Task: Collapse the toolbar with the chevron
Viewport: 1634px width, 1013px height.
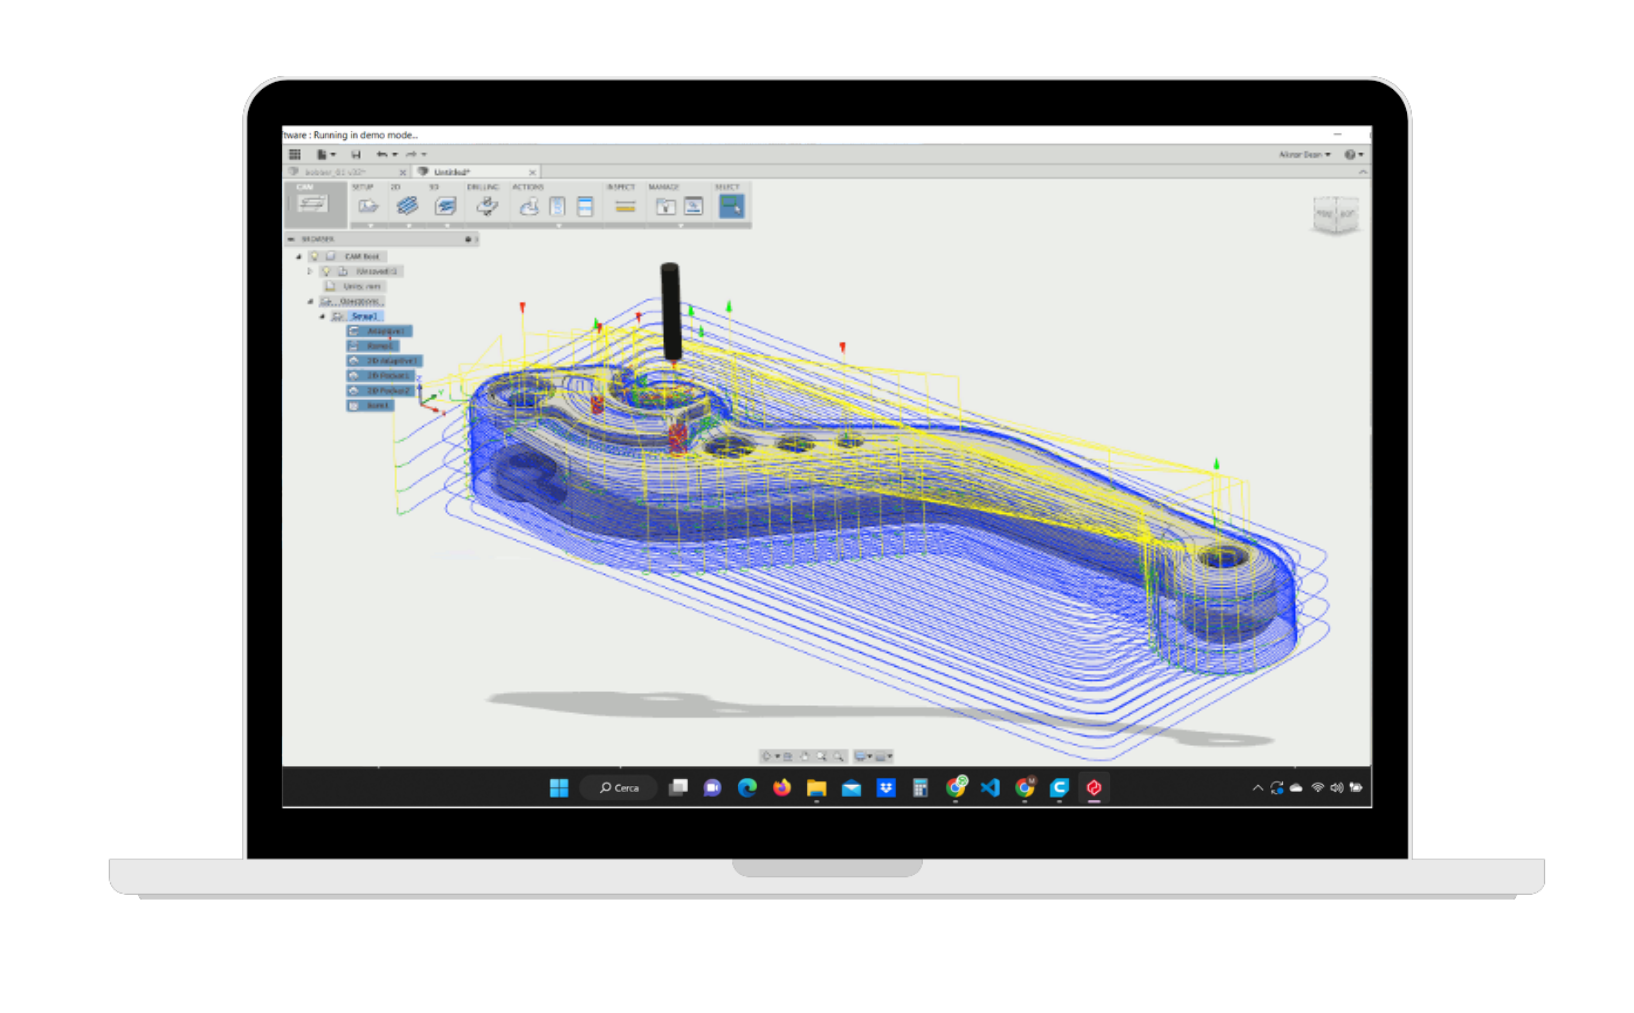Action: click(x=1362, y=172)
